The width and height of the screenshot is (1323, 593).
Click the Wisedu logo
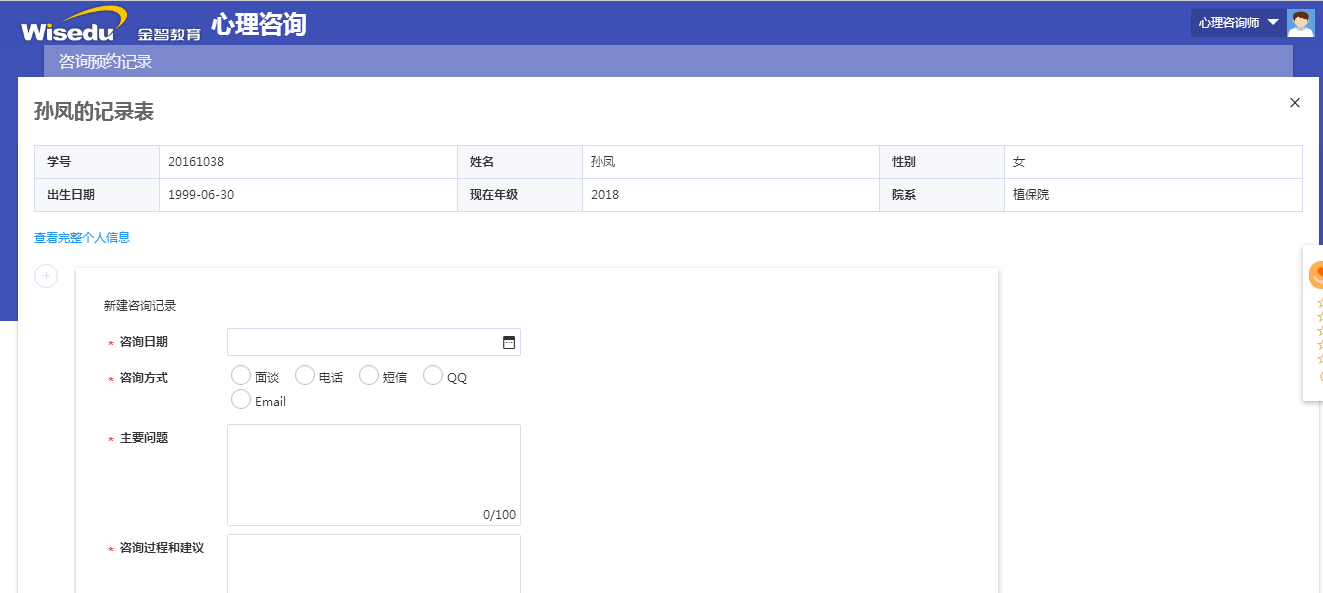74,24
